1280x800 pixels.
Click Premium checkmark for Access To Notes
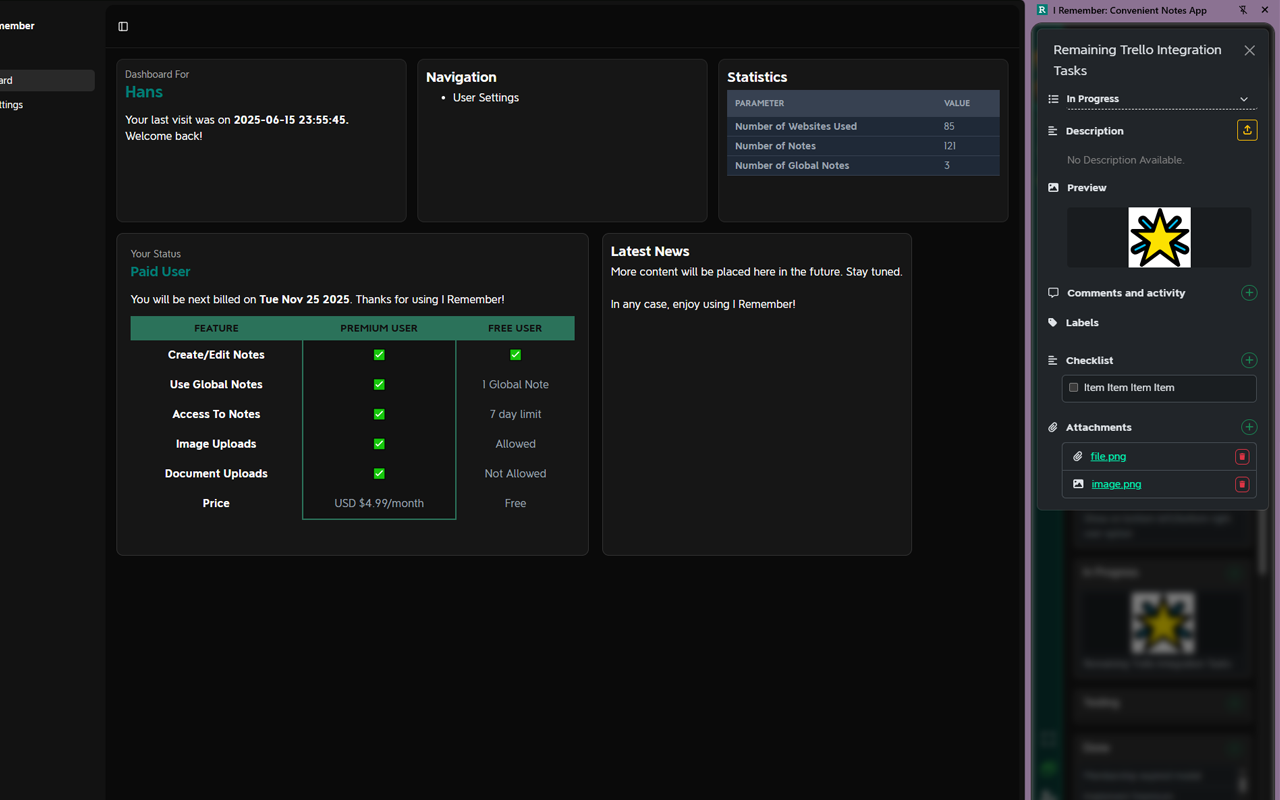coord(379,414)
